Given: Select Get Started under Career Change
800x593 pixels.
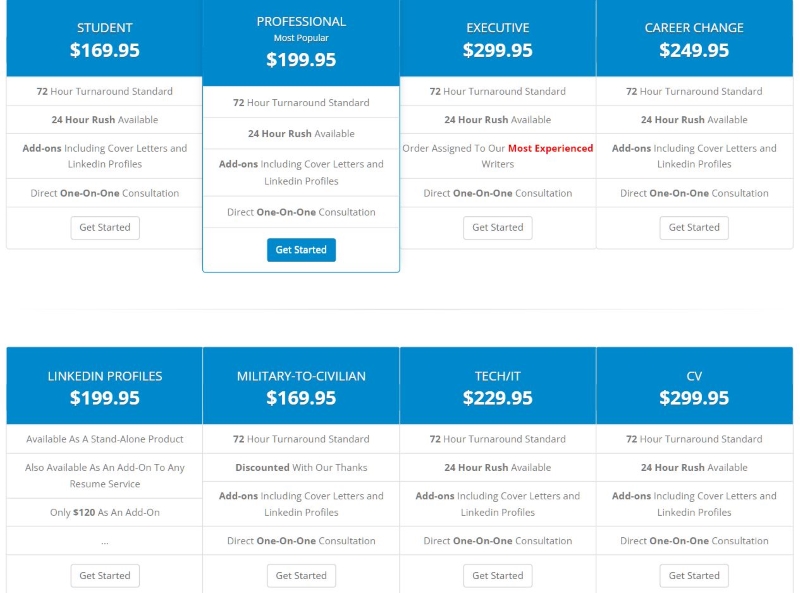Looking at the screenshot, I should 694,228.
